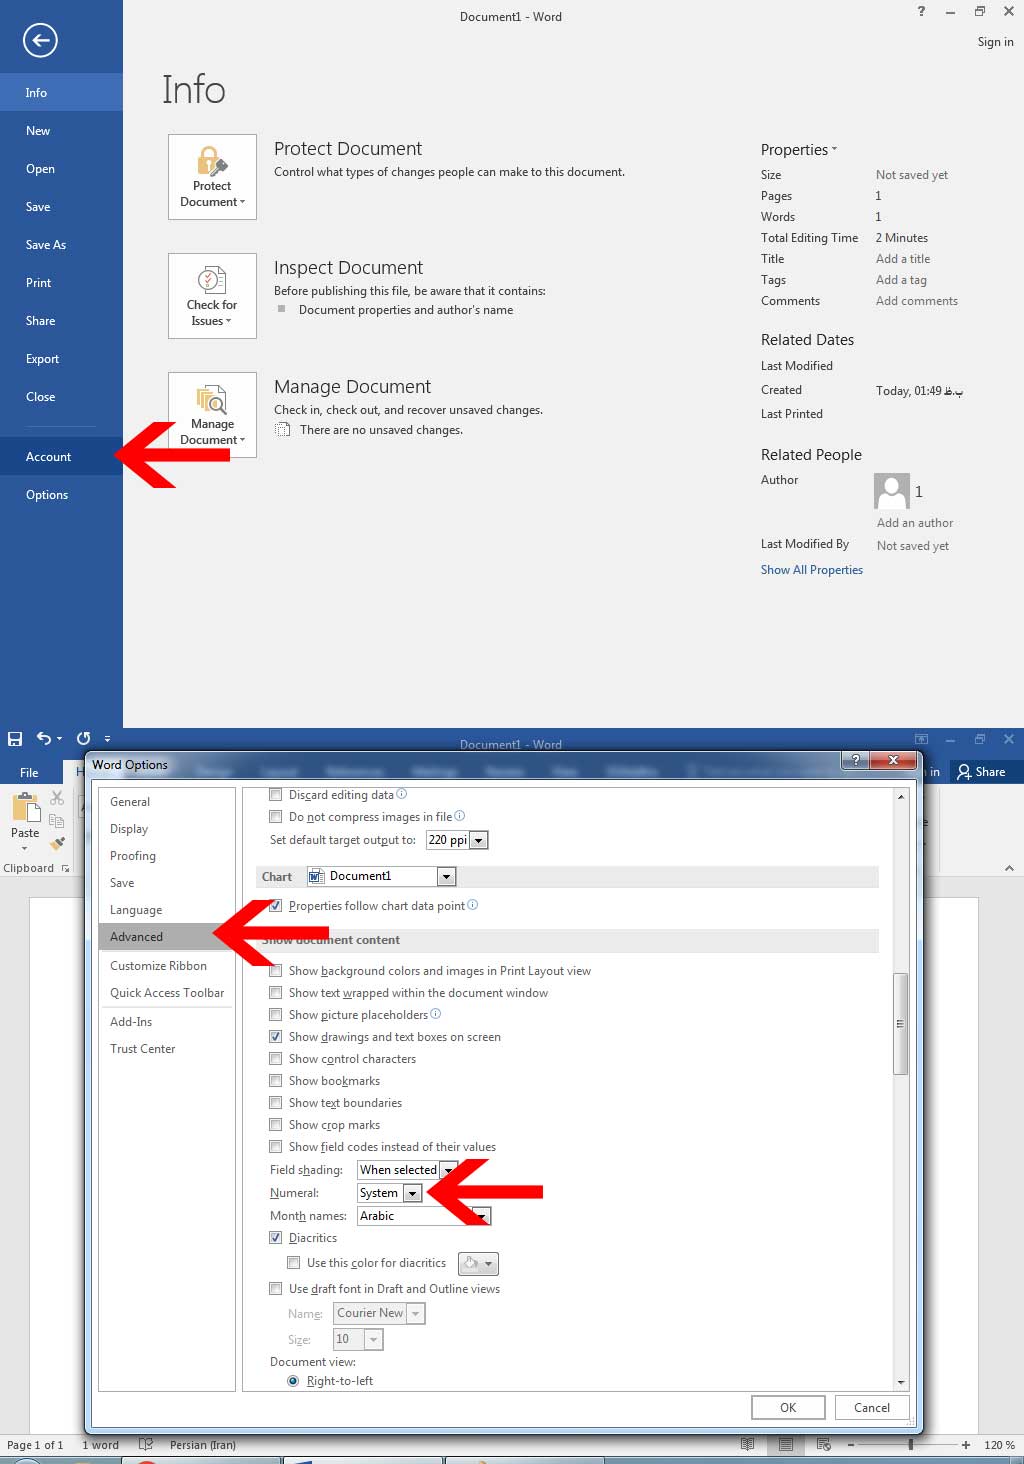Image resolution: width=1024 pixels, height=1464 pixels.
Task: Click the zoom out minus icon
Action: point(851,1444)
